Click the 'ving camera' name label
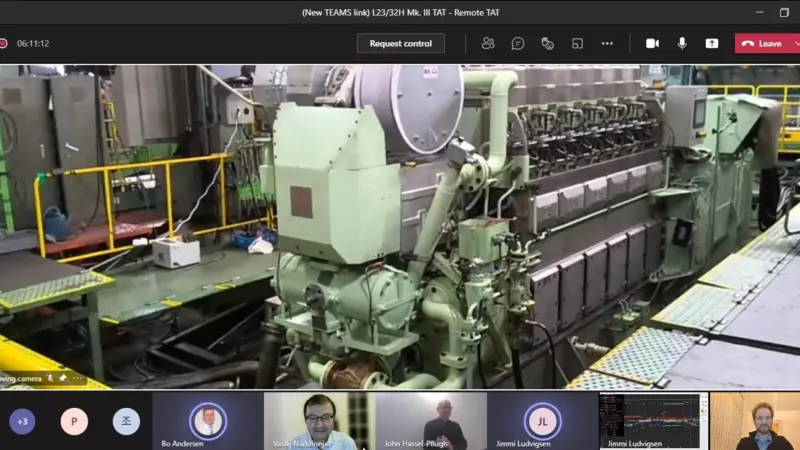The width and height of the screenshot is (800, 450). coord(21,379)
